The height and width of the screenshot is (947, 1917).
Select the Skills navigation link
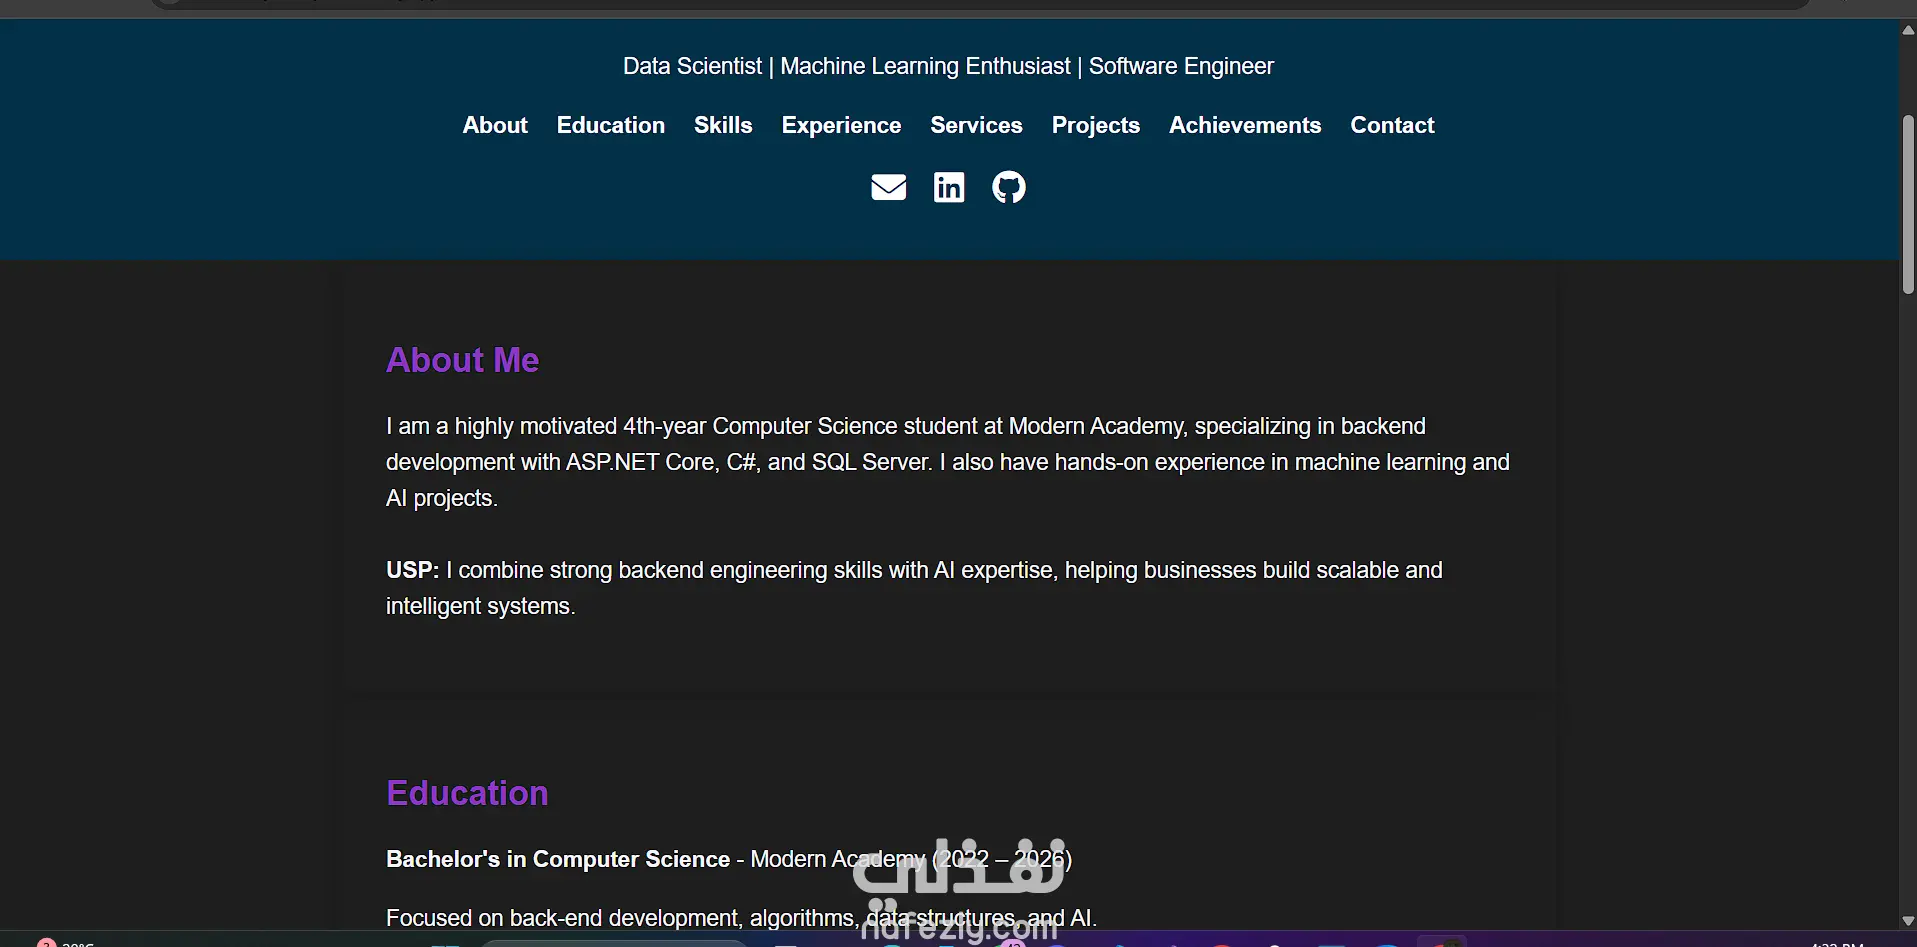pos(723,125)
